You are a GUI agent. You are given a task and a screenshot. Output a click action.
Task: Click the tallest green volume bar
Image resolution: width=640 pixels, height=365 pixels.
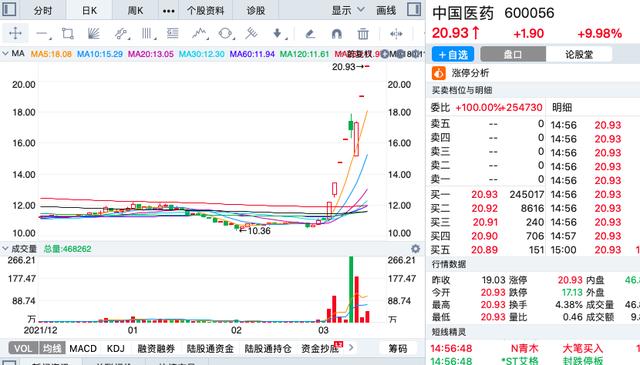click(x=351, y=289)
